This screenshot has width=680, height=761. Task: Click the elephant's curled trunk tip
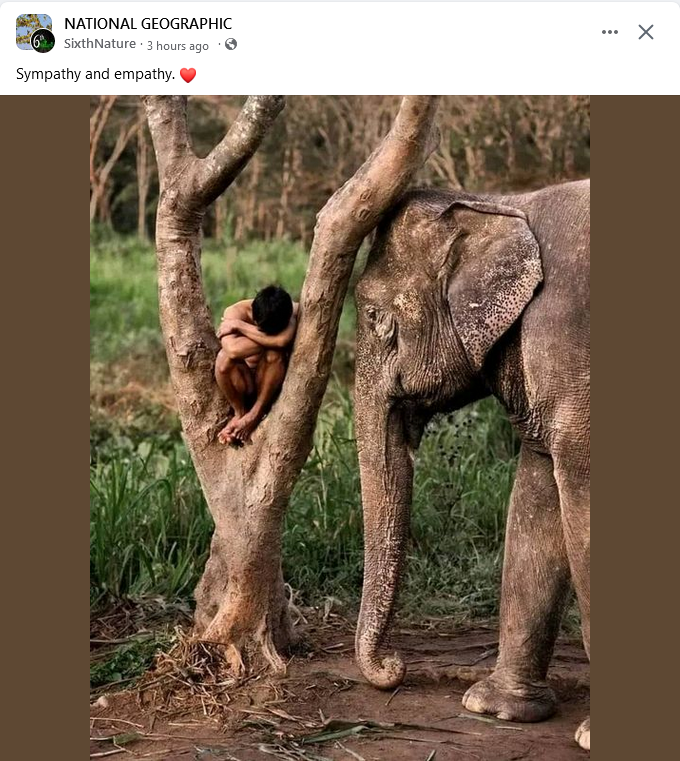pos(382,668)
